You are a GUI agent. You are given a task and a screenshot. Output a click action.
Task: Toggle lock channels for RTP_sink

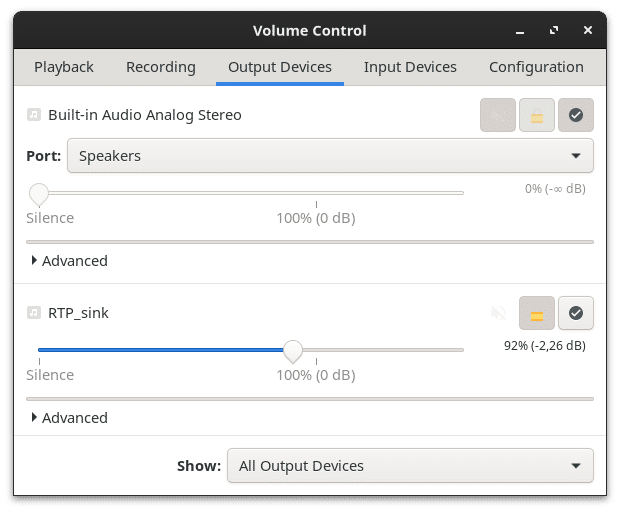click(x=537, y=314)
